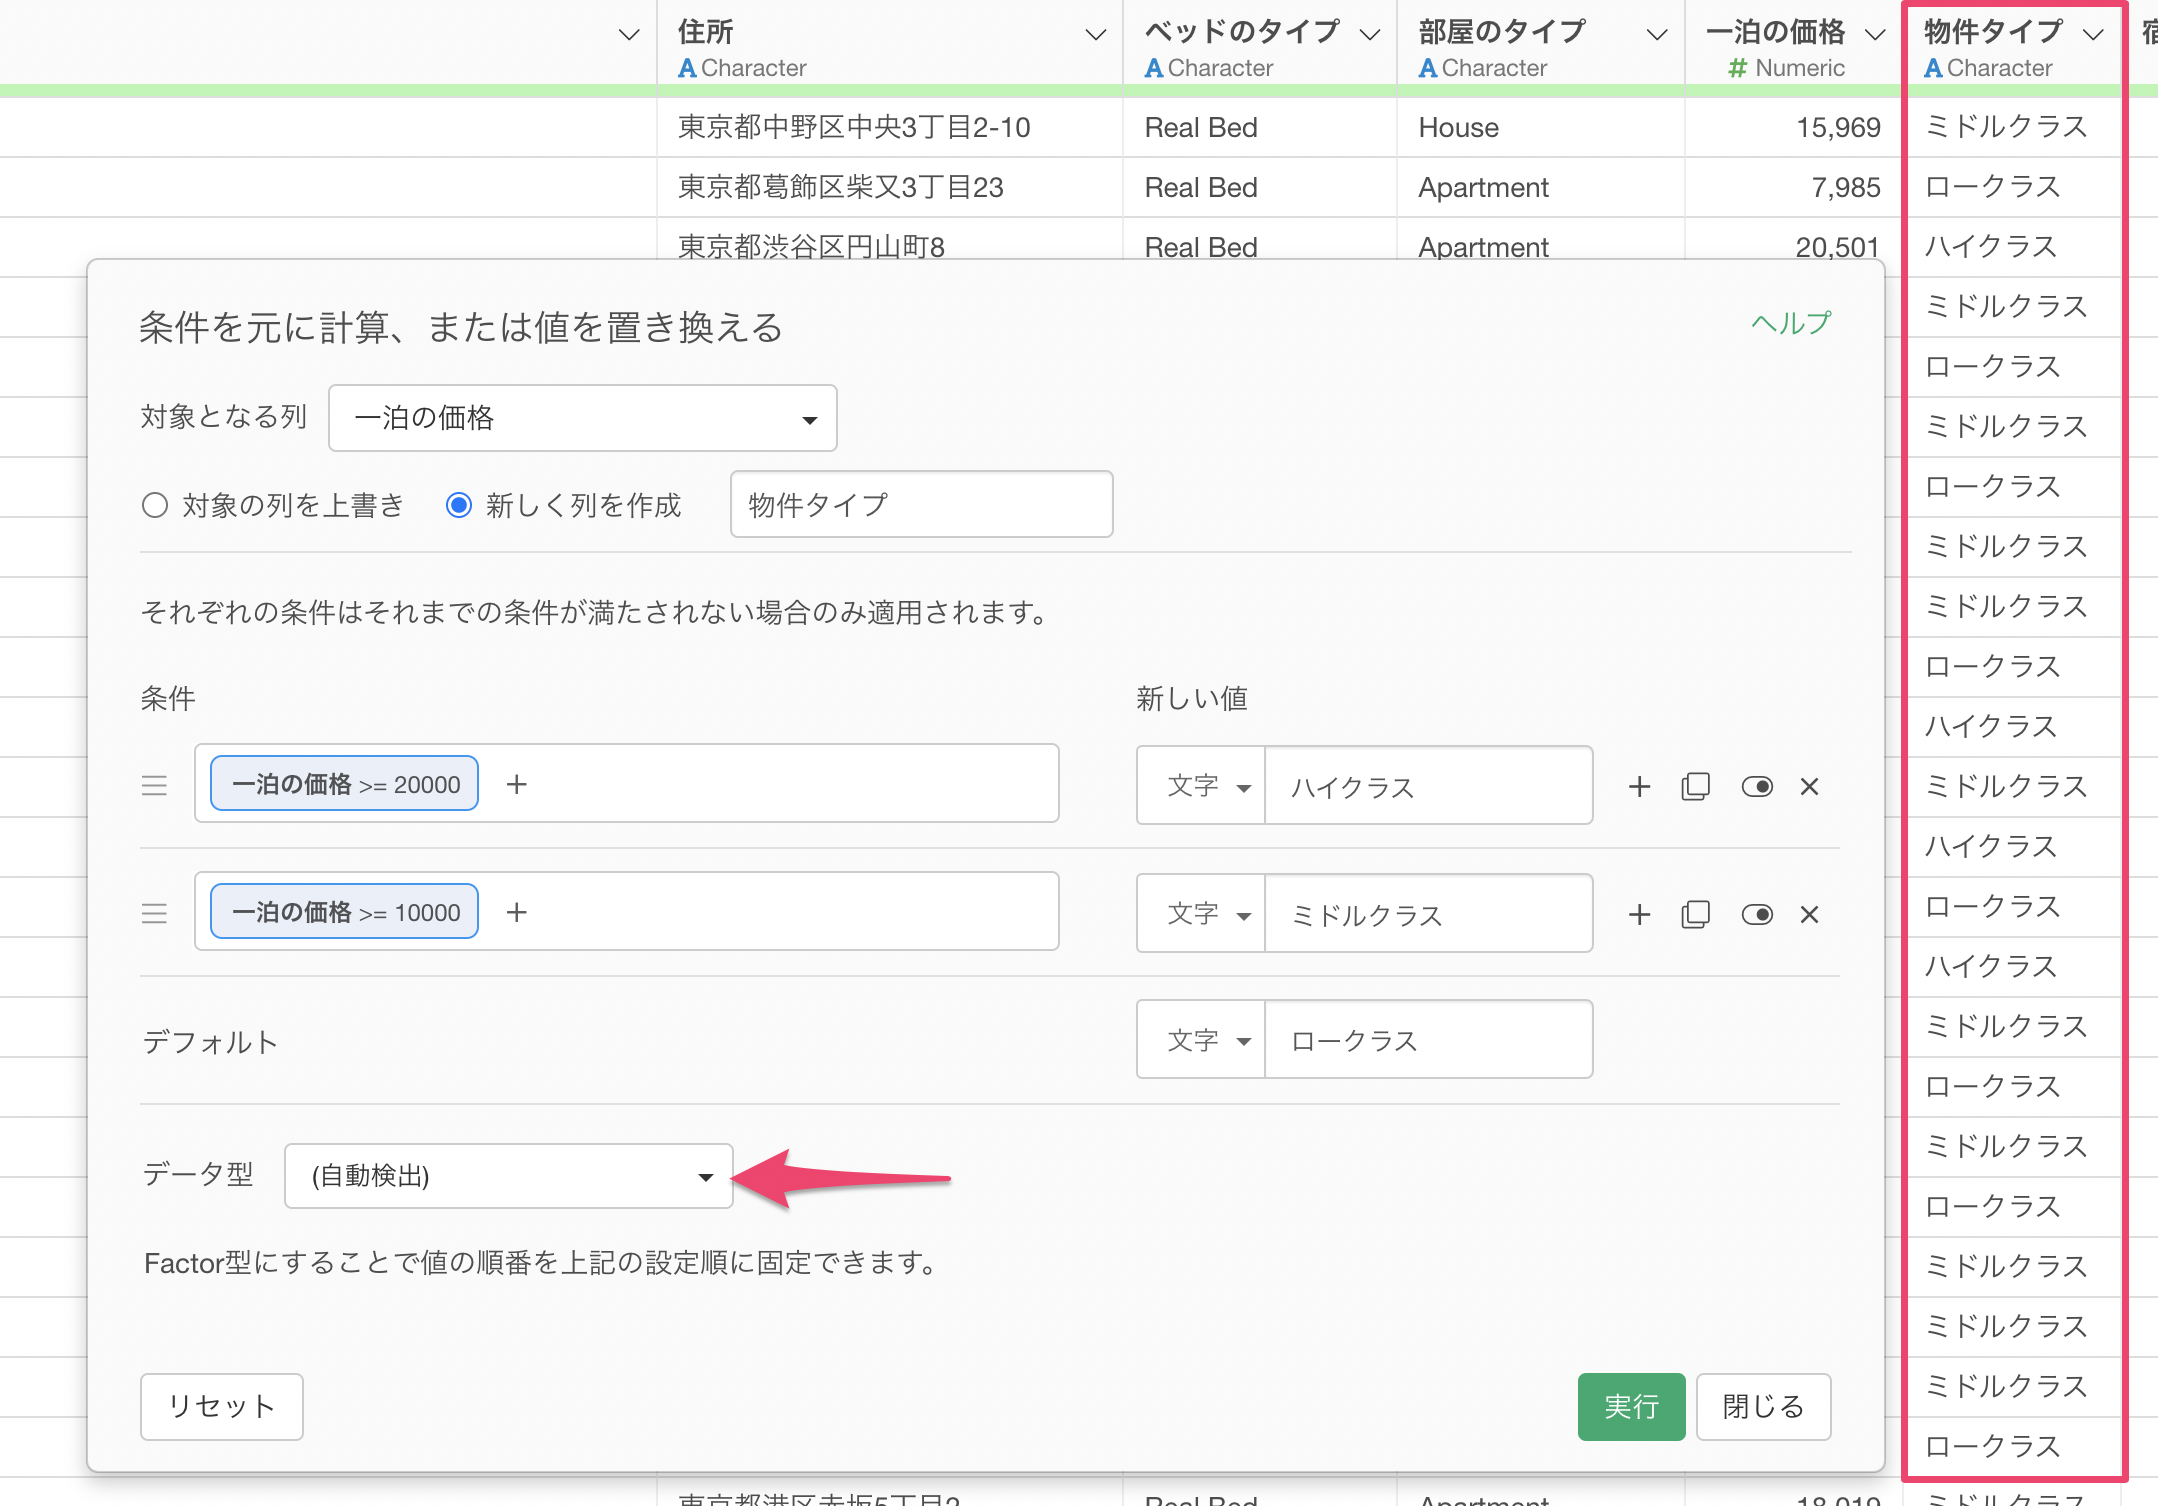Click the new column name field 物件タイプ
Screen dimensions: 2158x1506
(920, 505)
